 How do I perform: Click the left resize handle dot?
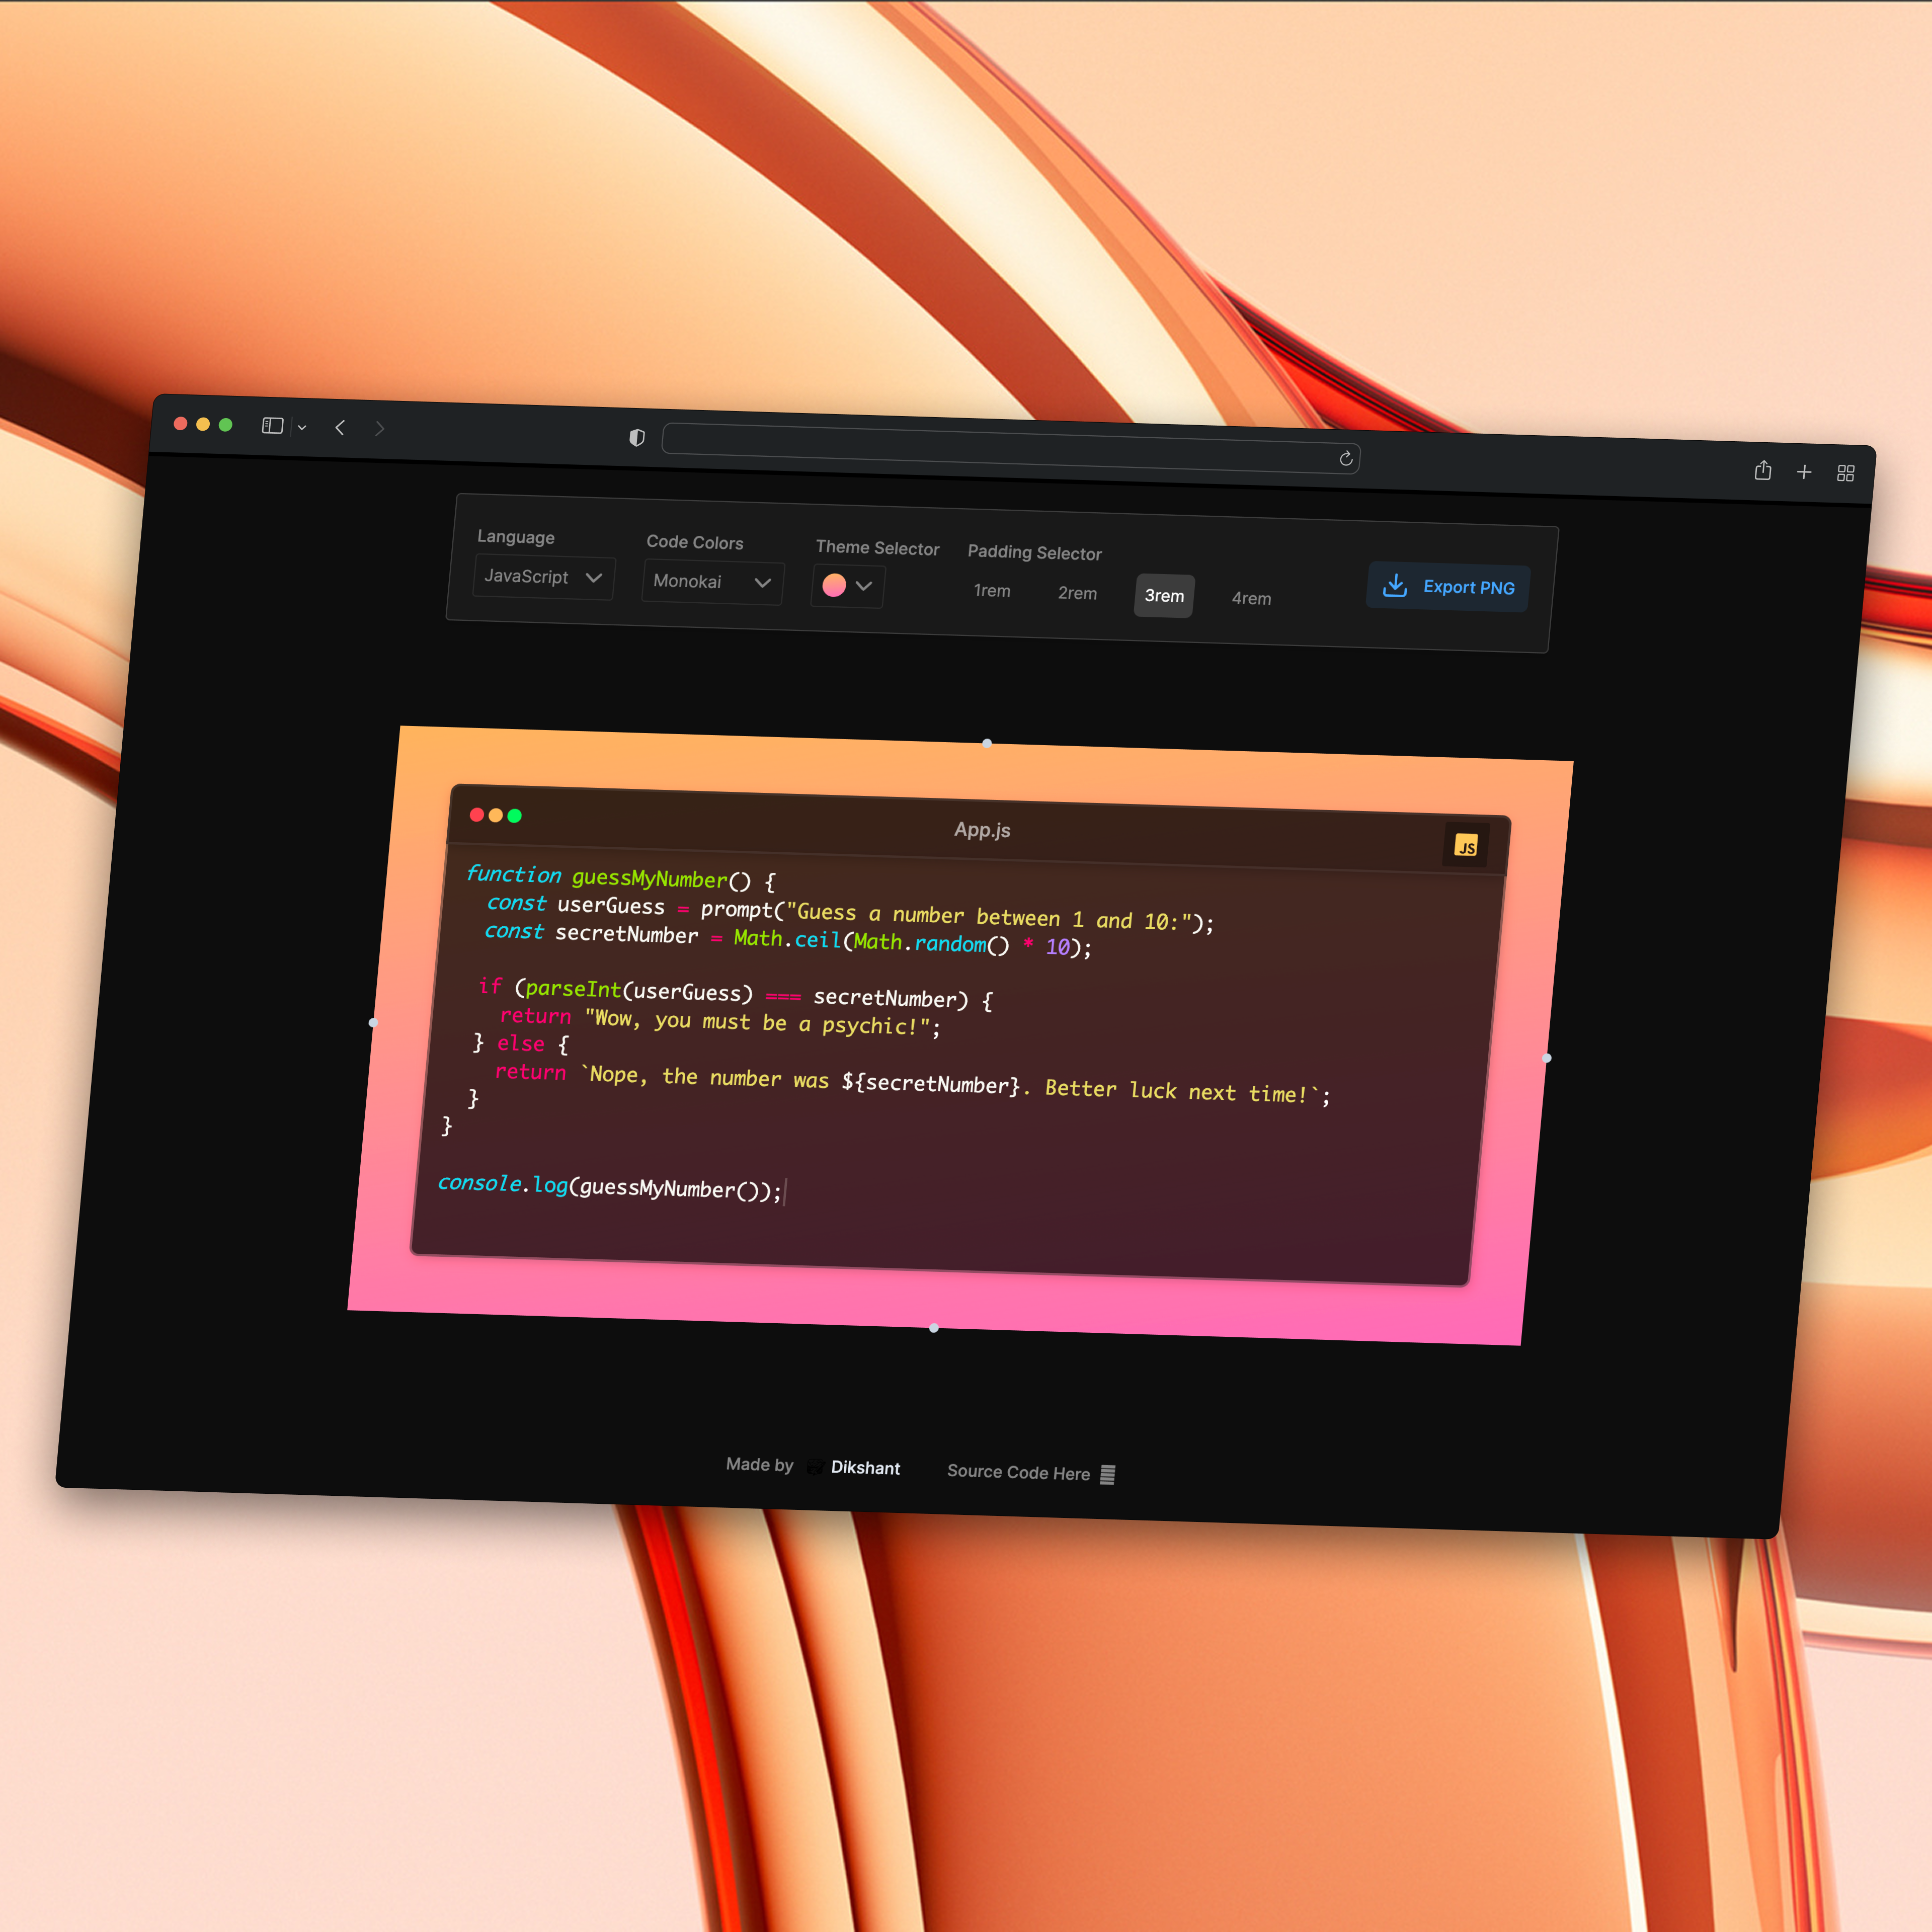coord(373,1022)
